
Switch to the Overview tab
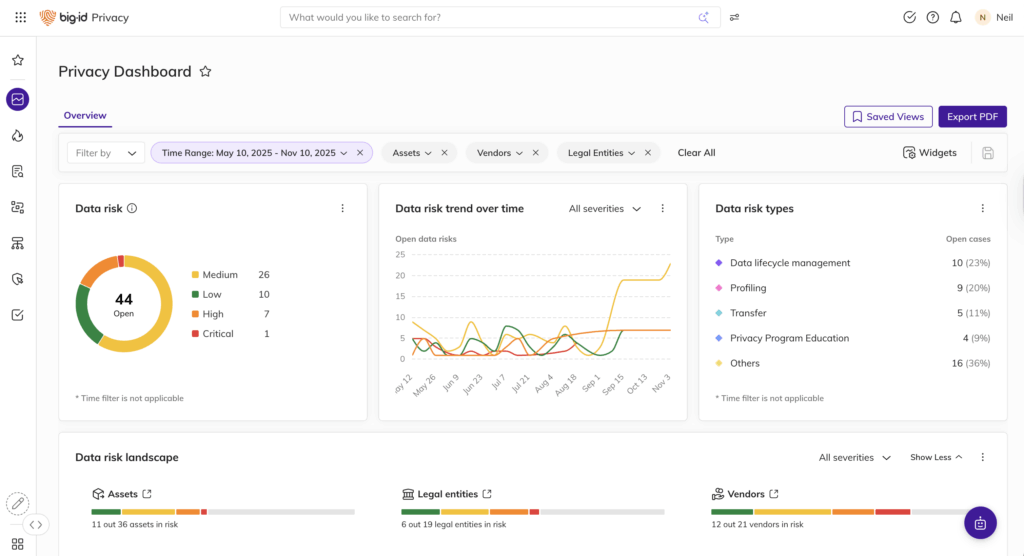pyautogui.click(x=85, y=116)
